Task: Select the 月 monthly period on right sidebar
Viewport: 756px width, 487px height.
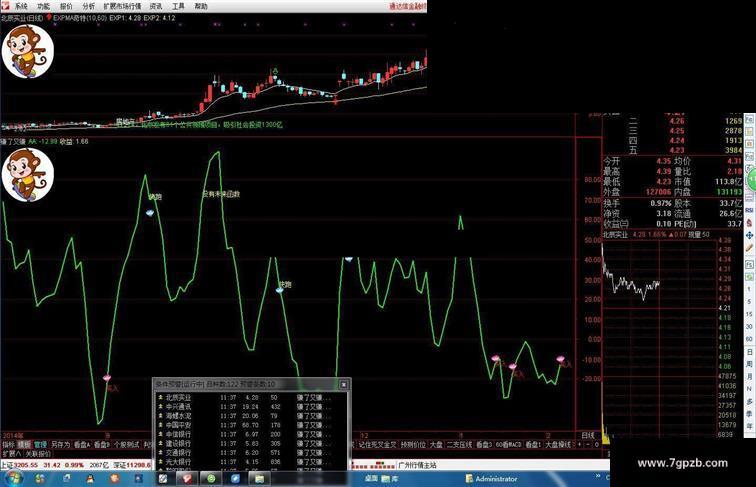Action: click(749, 377)
